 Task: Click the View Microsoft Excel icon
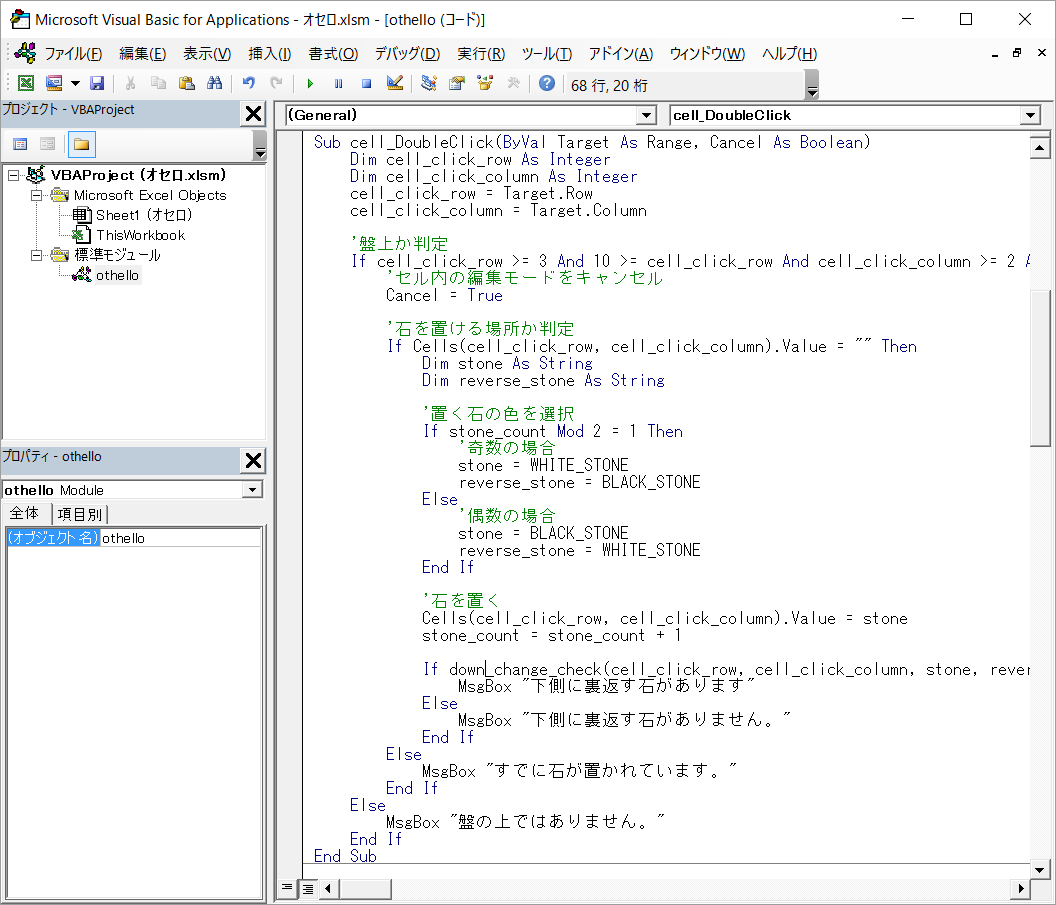tap(25, 84)
